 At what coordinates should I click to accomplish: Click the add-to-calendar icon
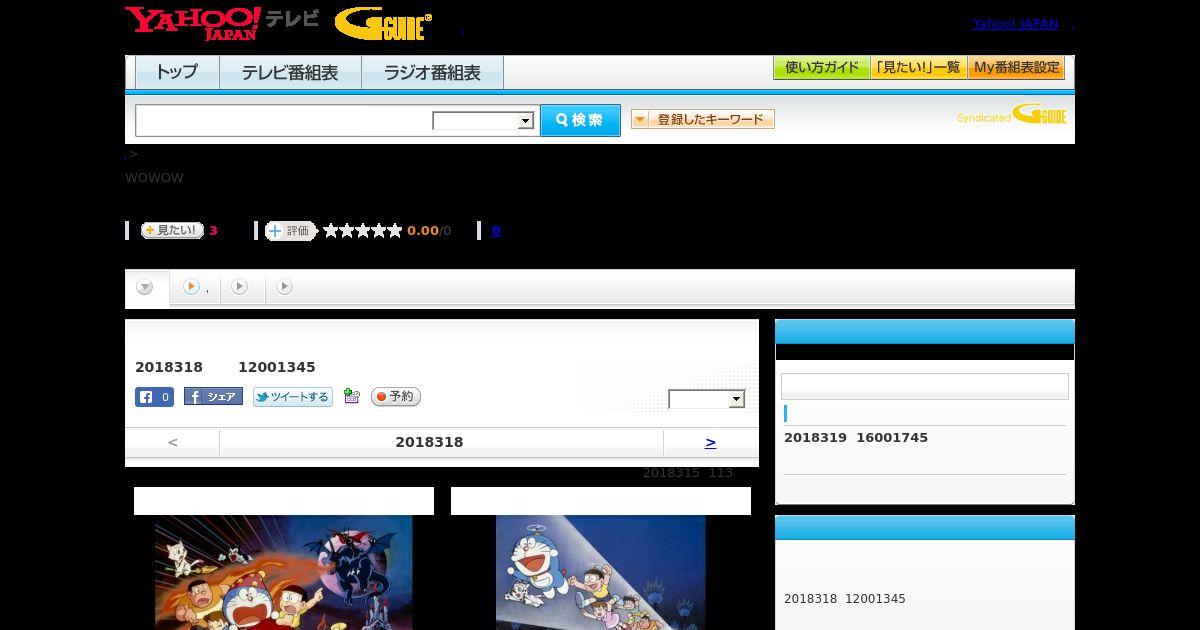coord(351,396)
